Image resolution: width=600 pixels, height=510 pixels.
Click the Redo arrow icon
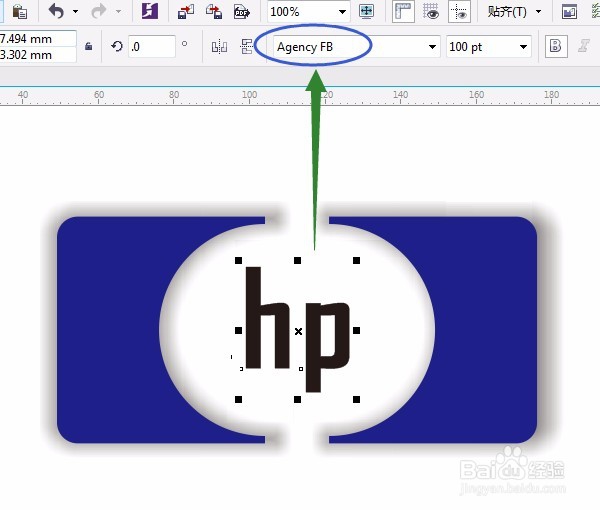tap(99, 11)
